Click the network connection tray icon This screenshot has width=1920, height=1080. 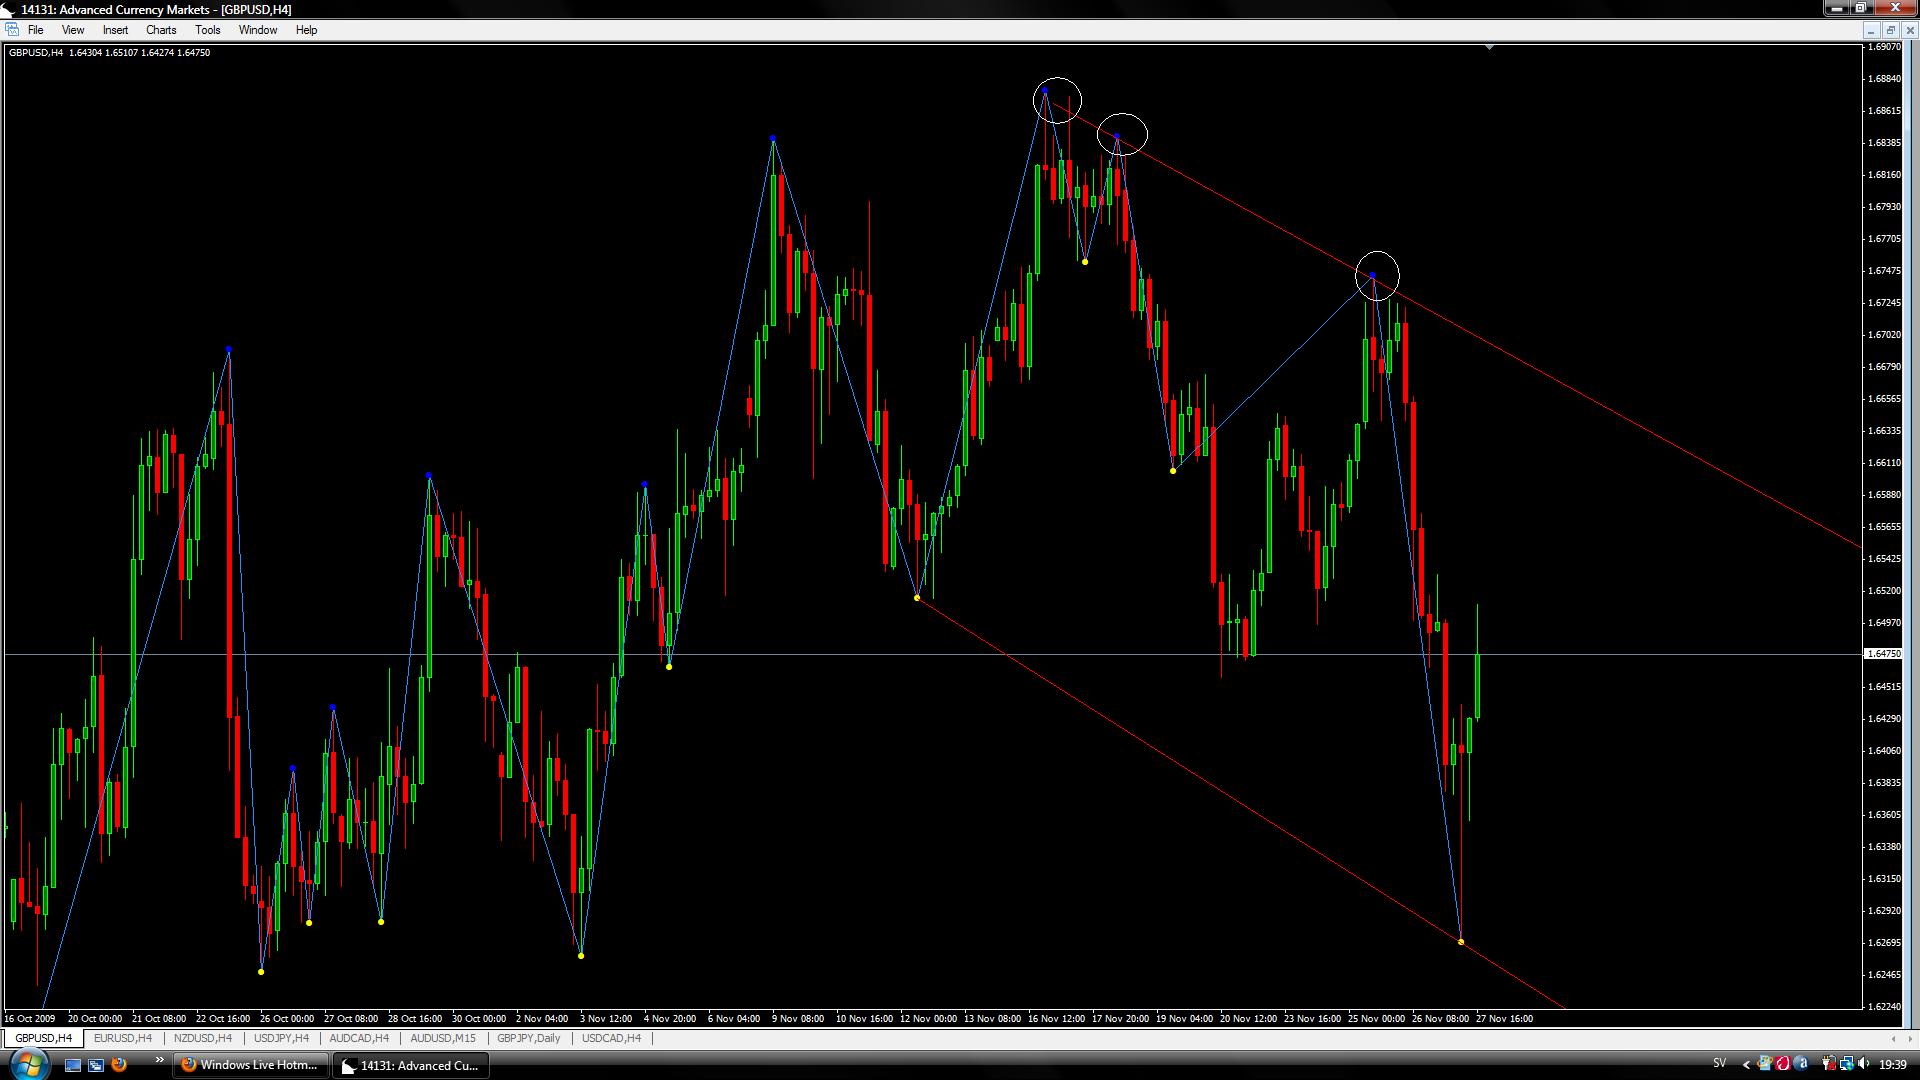[x=1846, y=1064]
